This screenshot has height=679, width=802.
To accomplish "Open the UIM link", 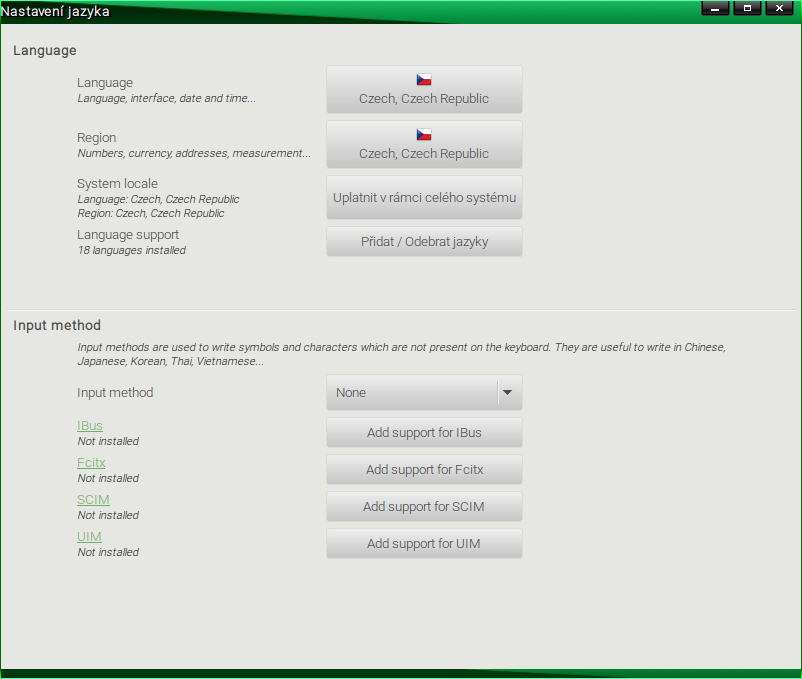I will coord(90,536).
